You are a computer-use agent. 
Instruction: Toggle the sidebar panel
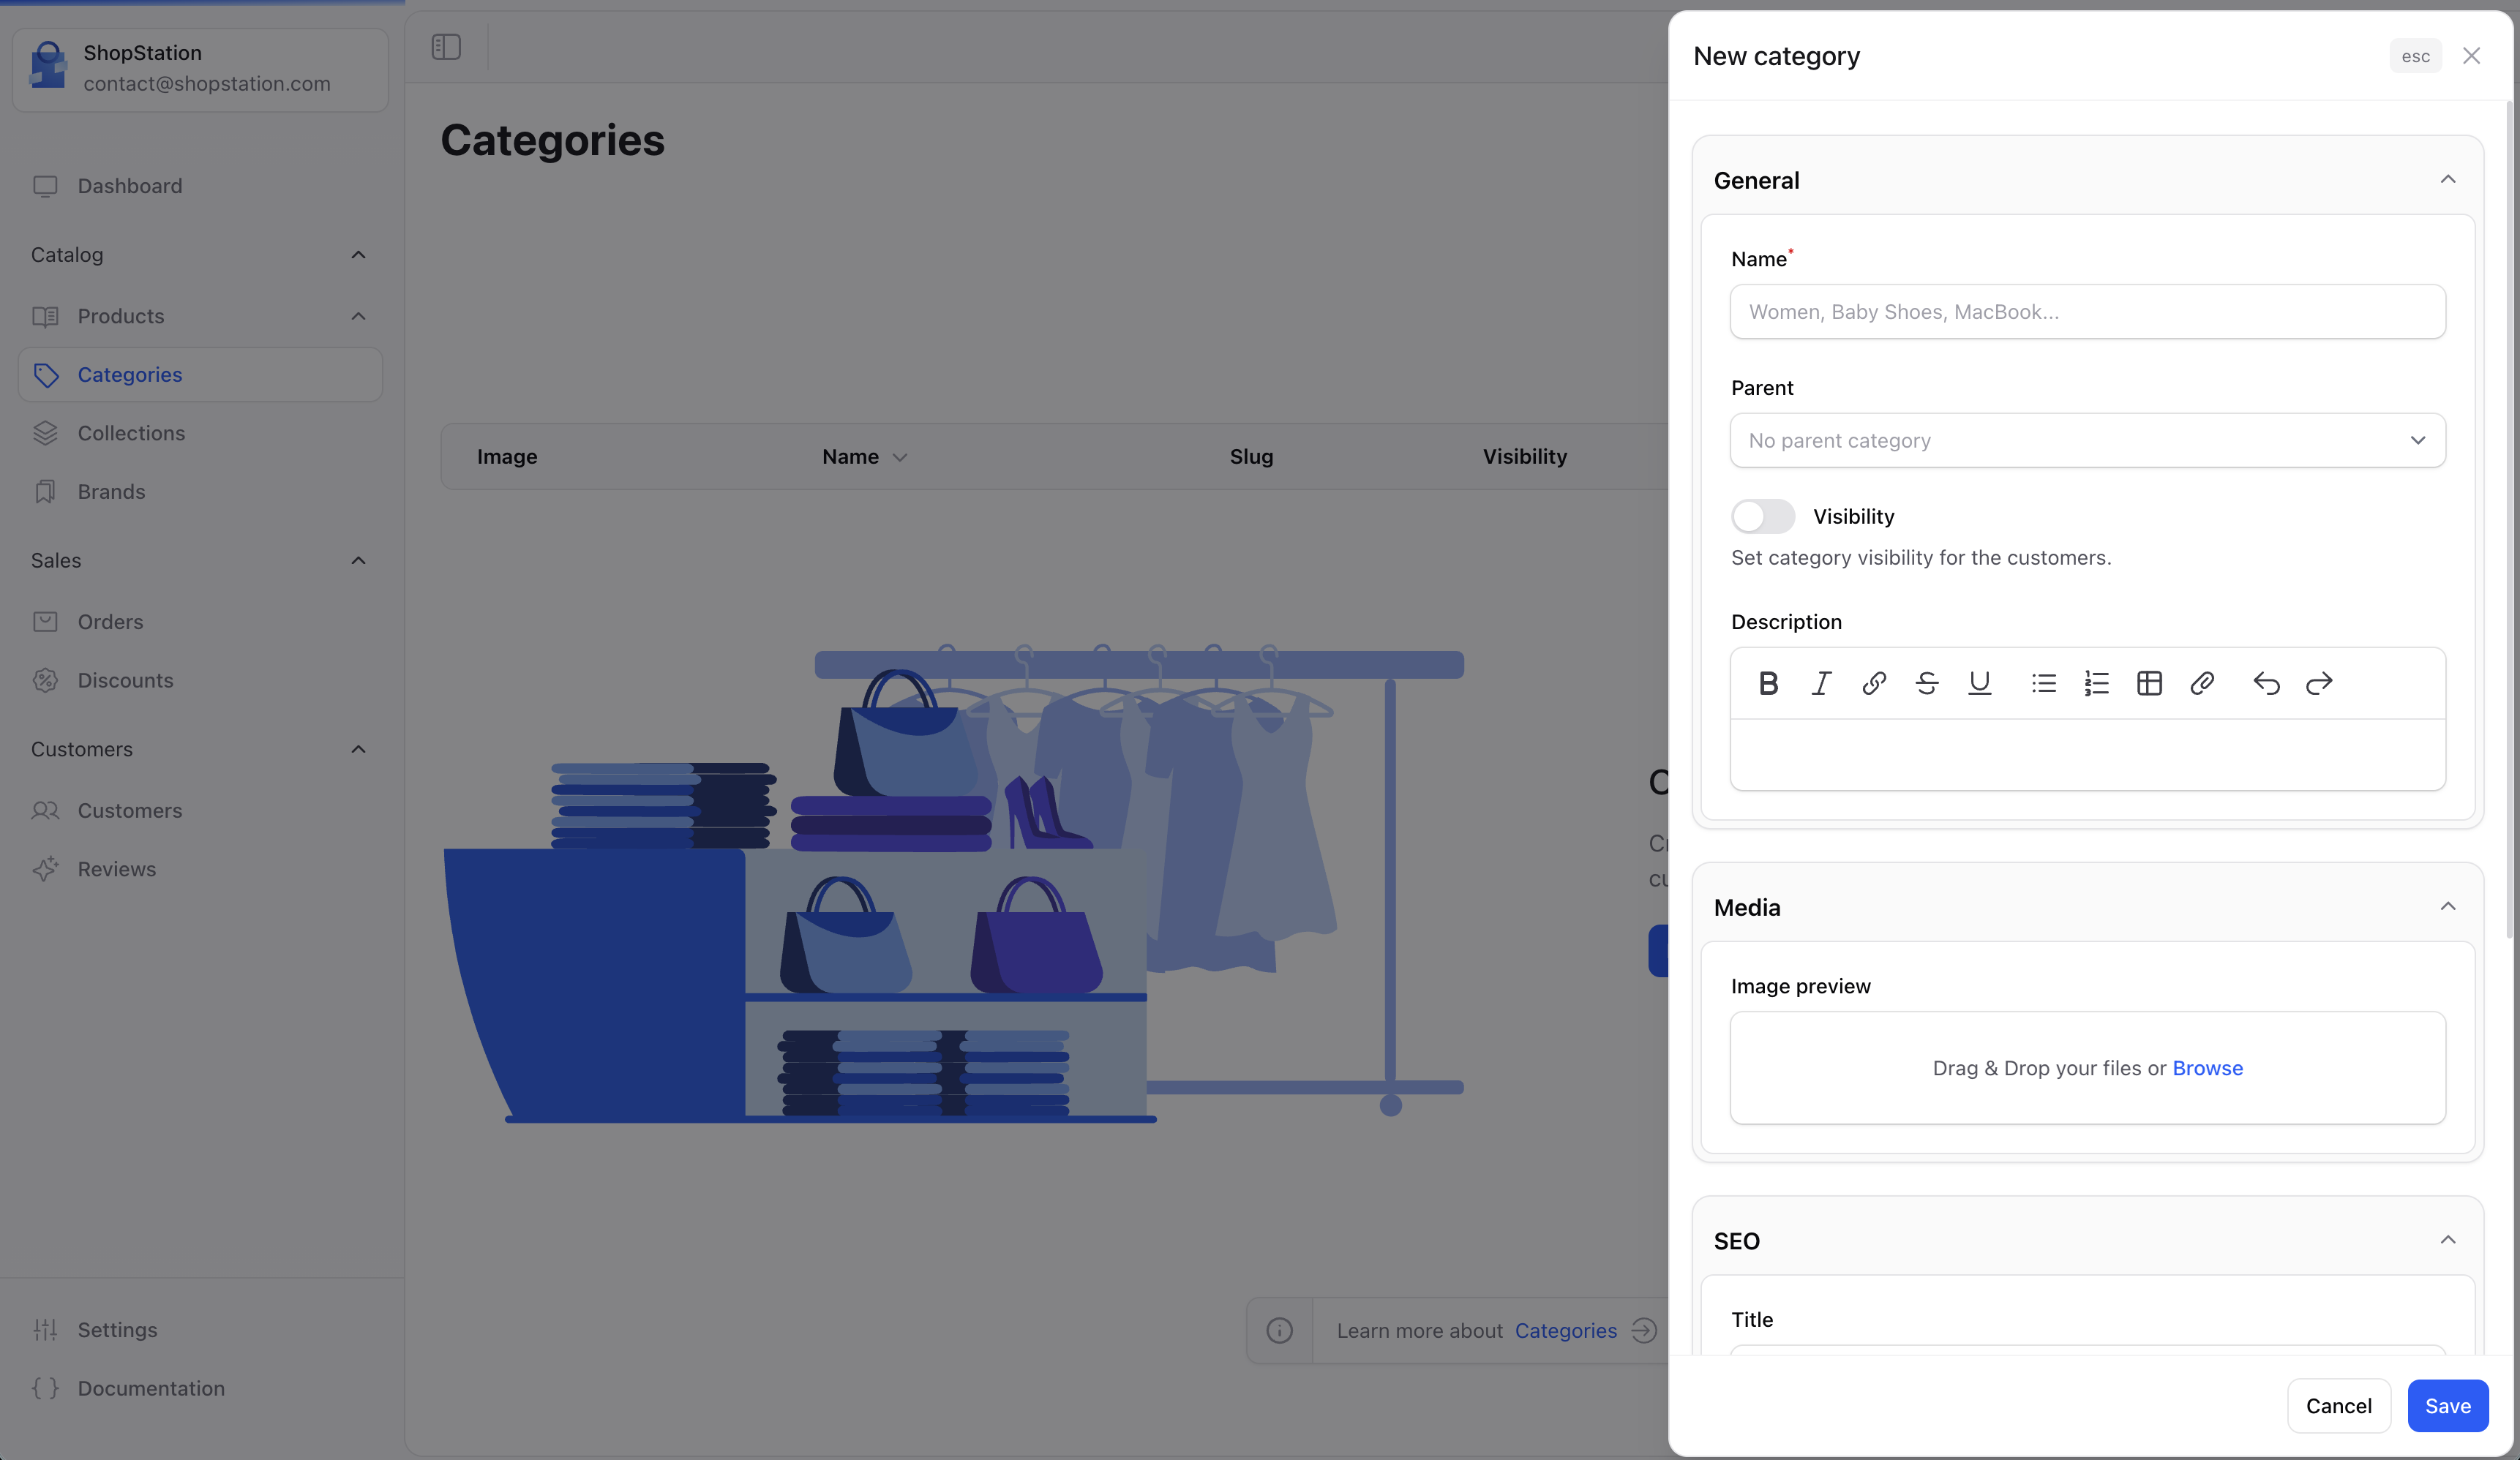tap(446, 46)
